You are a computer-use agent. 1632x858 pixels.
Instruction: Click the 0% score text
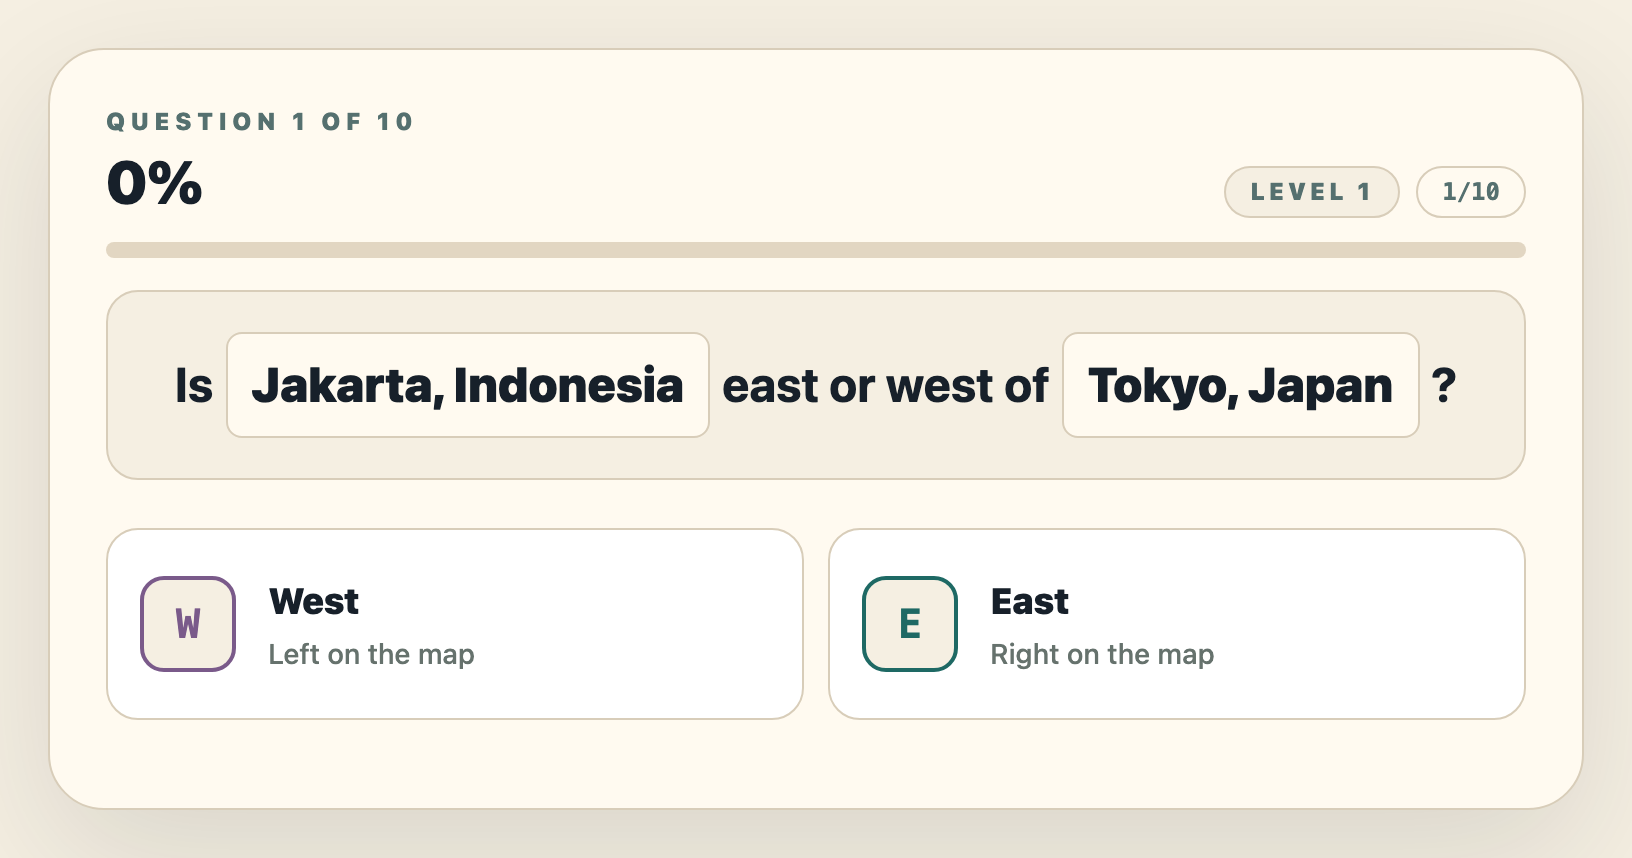tap(155, 183)
